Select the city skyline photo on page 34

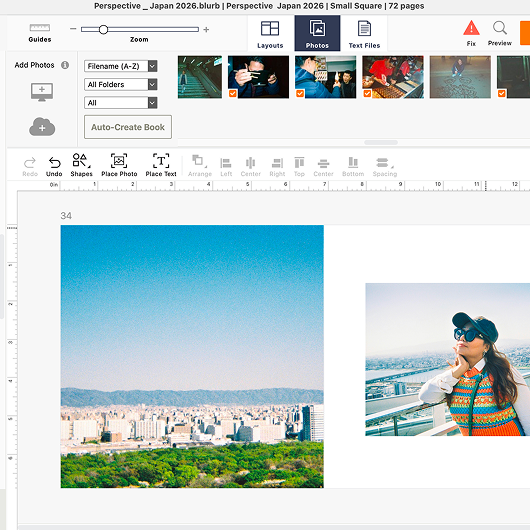click(x=192, y=356)
